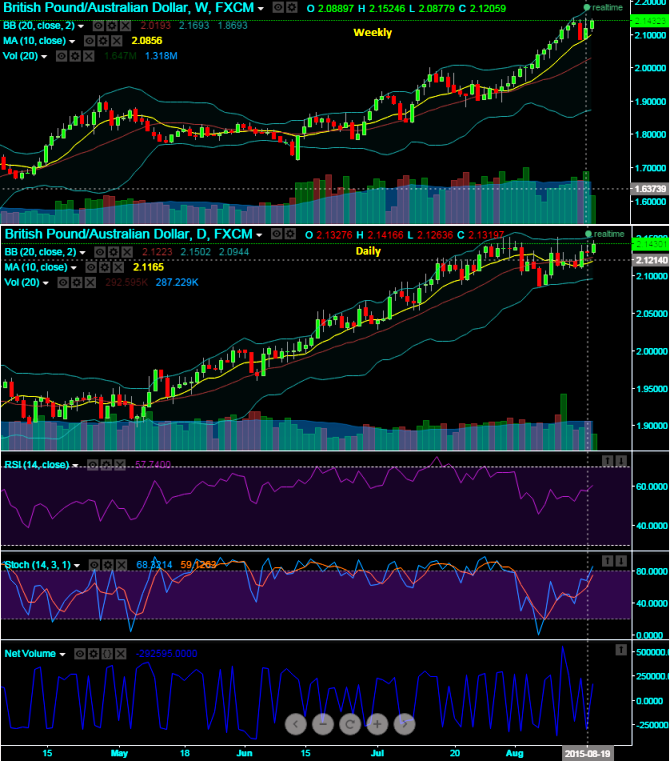
Task: Open settings gear for the daily GBP/AUD chart
Action: click(290, 234)
